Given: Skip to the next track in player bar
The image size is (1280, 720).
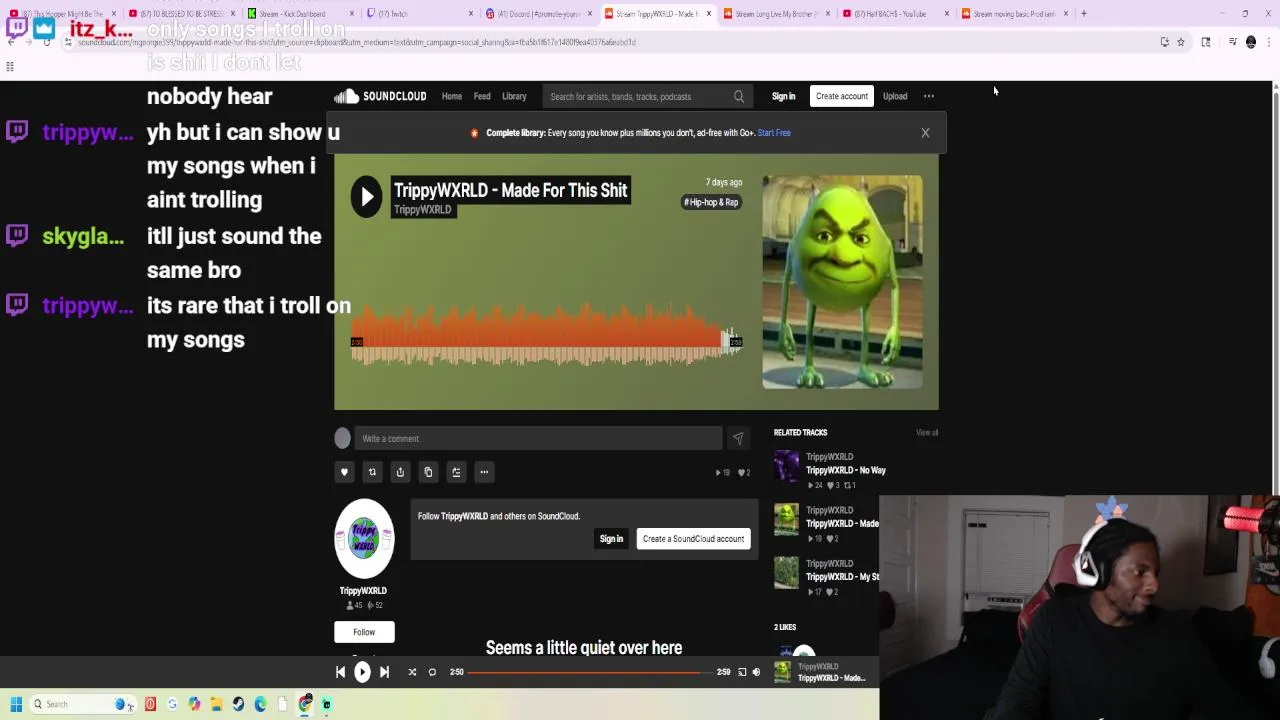Looking at the screenshot, I should [384, 672].
